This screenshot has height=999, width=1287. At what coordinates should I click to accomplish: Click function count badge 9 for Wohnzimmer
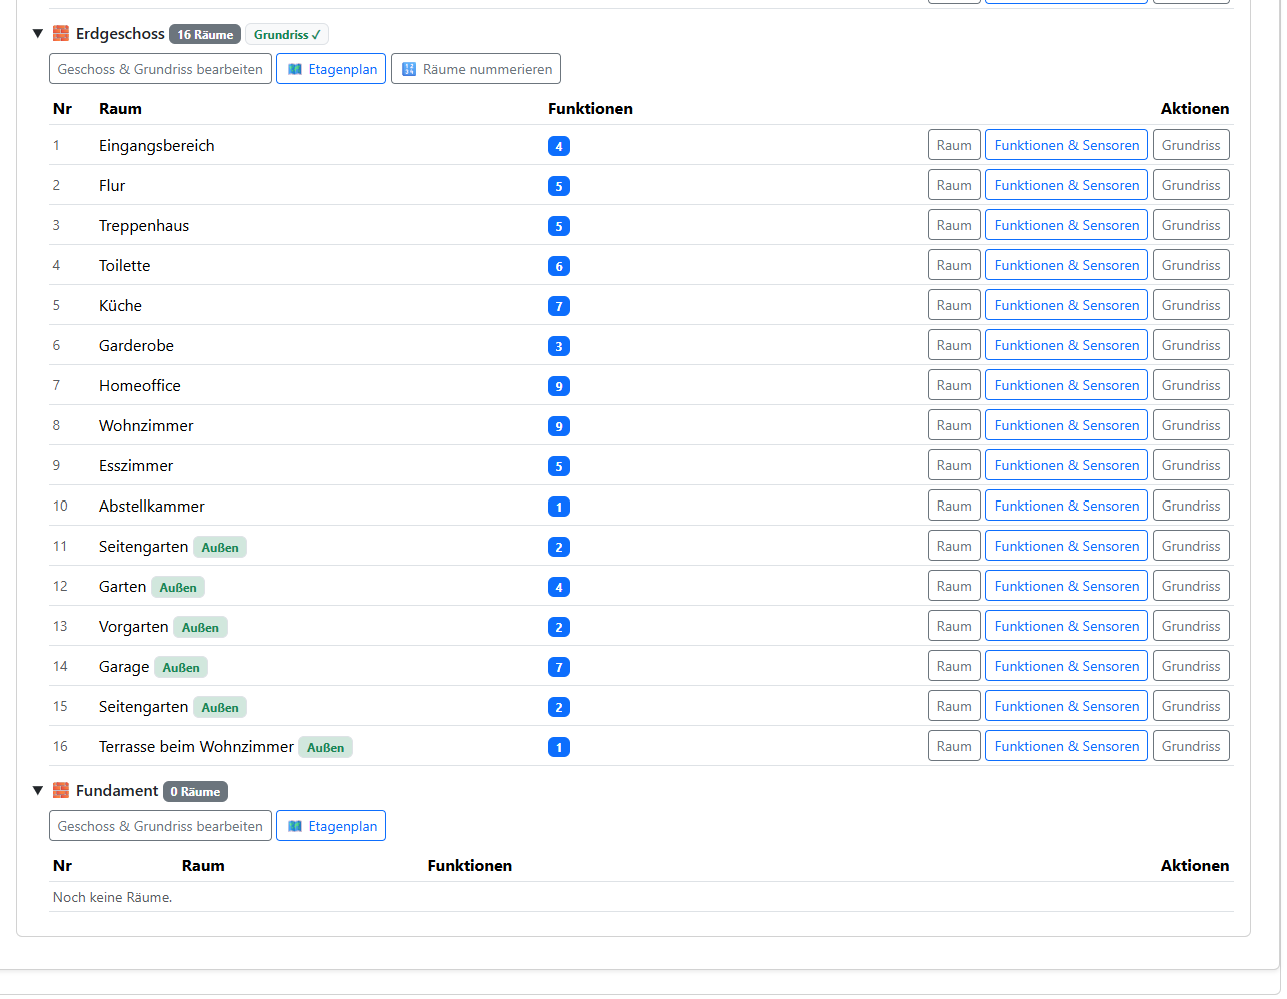pyautogui.click(x=559, y=426)
